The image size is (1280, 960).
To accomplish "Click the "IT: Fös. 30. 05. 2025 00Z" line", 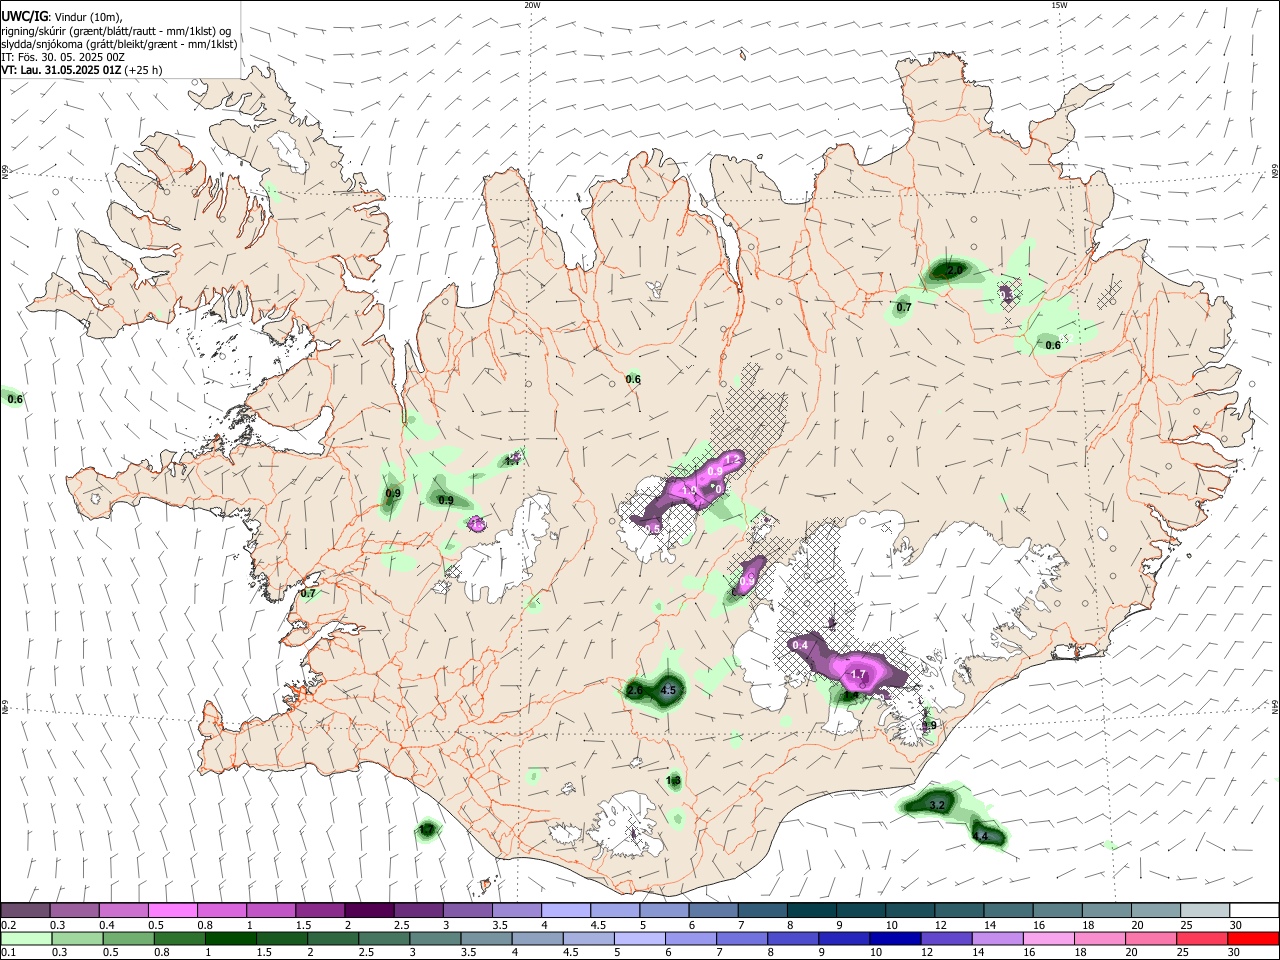I will (x=63, y=57).
